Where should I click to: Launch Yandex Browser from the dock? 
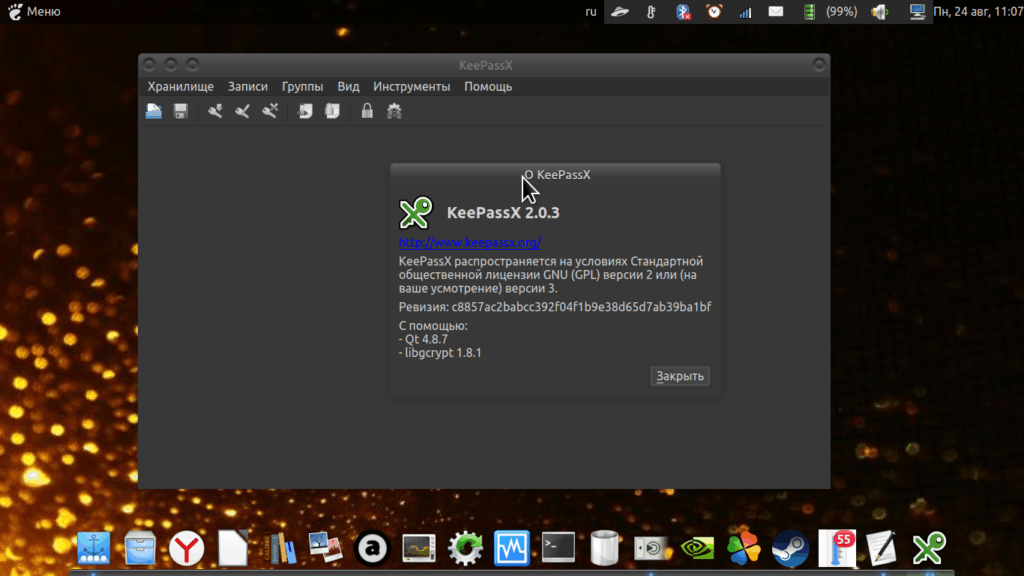pos(186,548)
